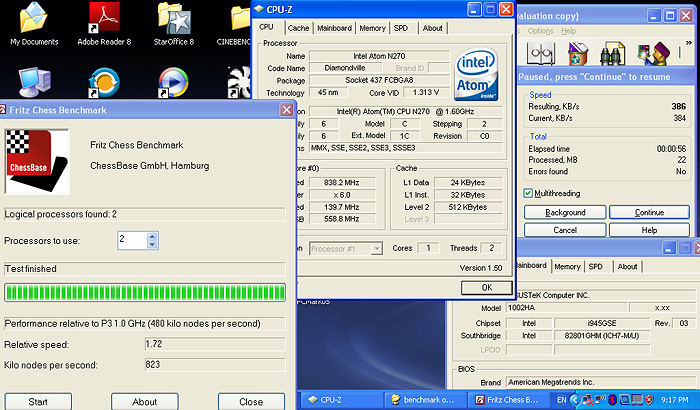The height and width of the screenshot is (410, 700).
Task: Expand WinRAR toolbar overflow chevron
Action: pos(688,43)
